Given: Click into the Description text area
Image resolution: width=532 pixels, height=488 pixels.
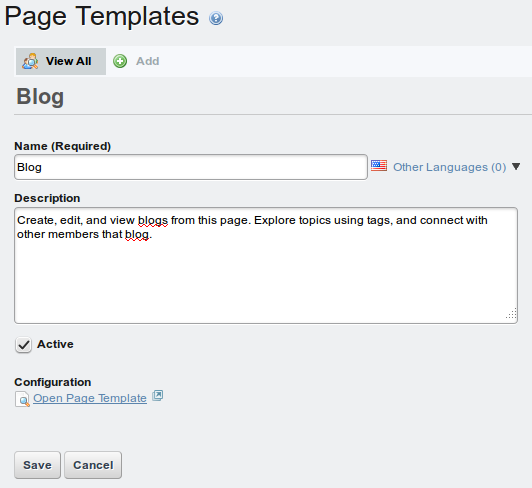Looking at the screenshot, I should pyautogui.click(x=266, y=265).
